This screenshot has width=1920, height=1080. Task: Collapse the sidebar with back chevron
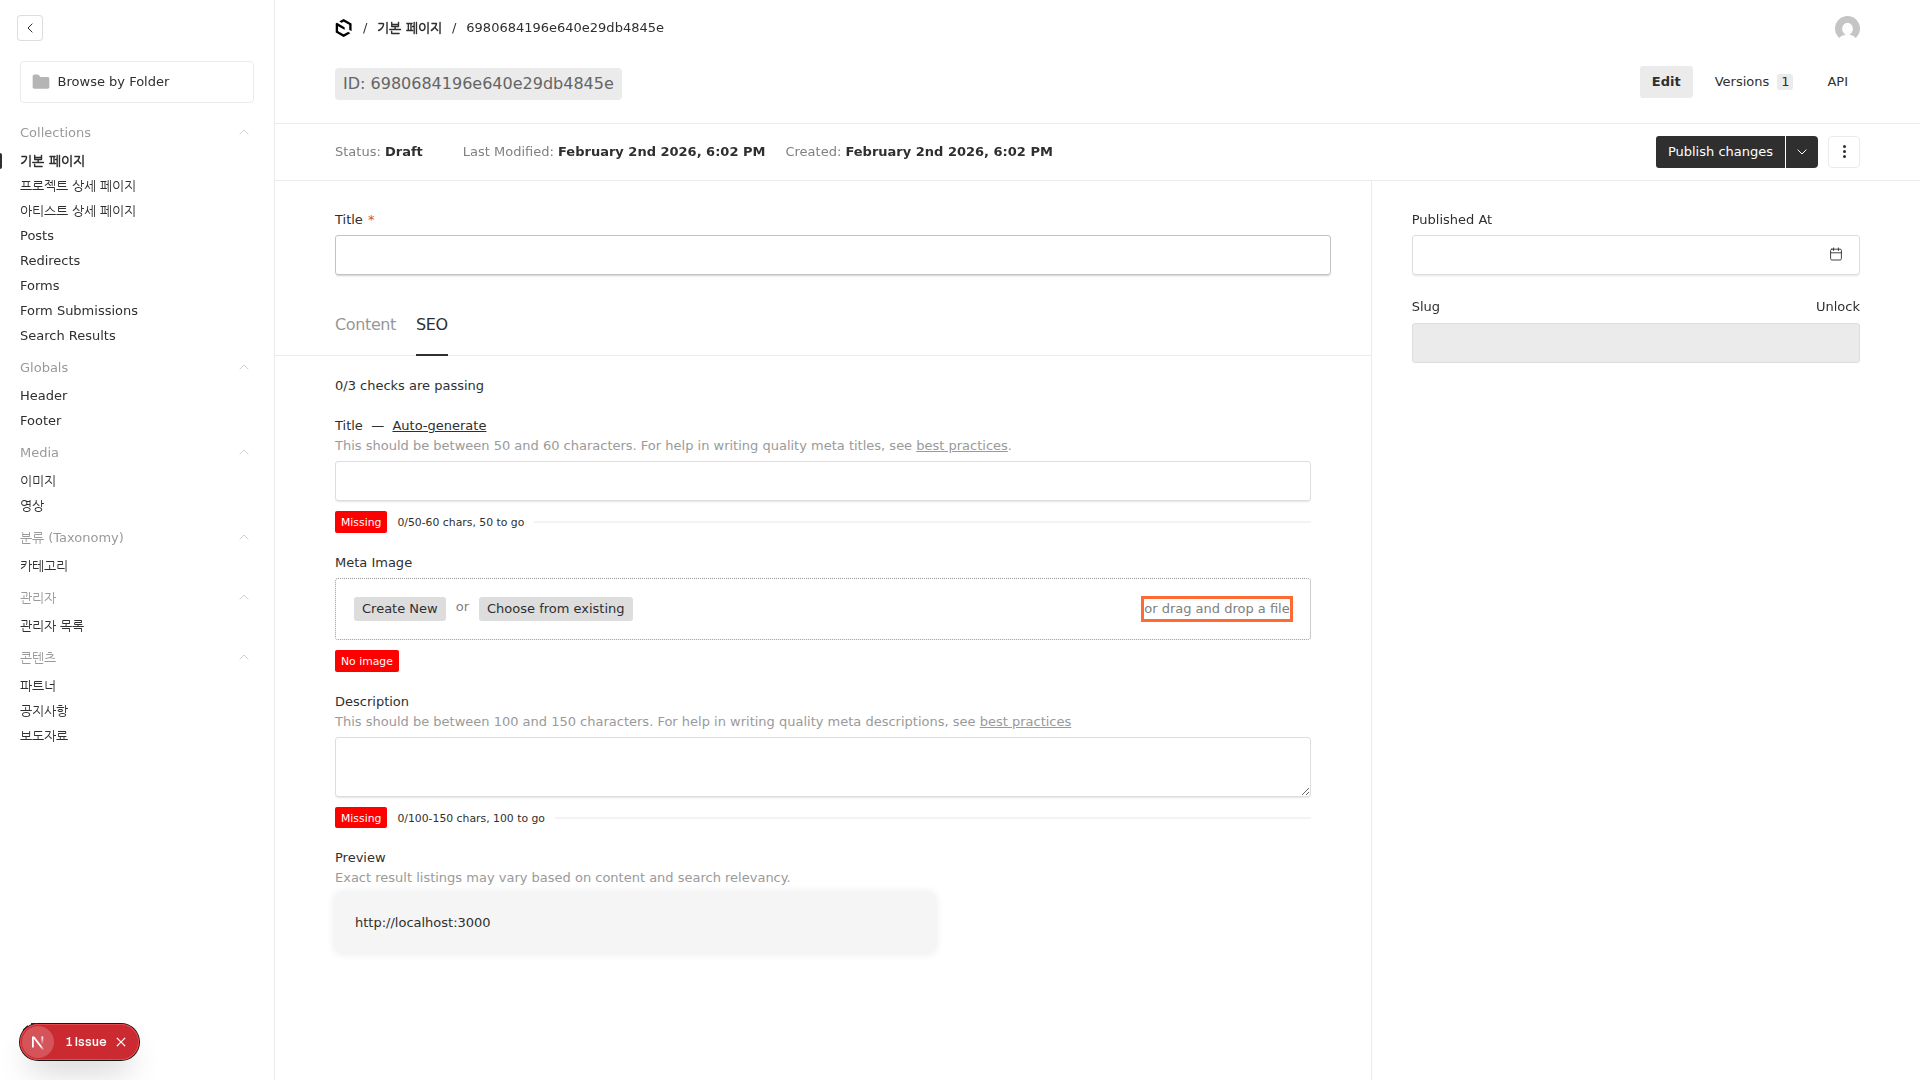pyautogui.click(x=30, y=28)
